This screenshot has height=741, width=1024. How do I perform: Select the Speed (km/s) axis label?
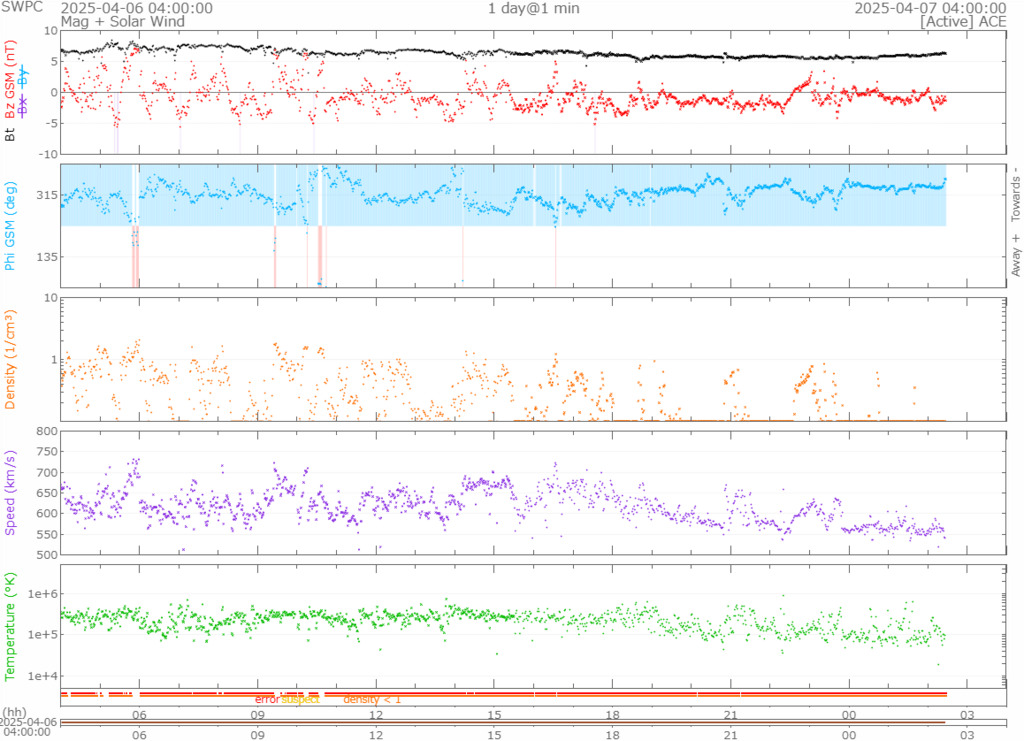pyautogui.click(x=12, y=492)
